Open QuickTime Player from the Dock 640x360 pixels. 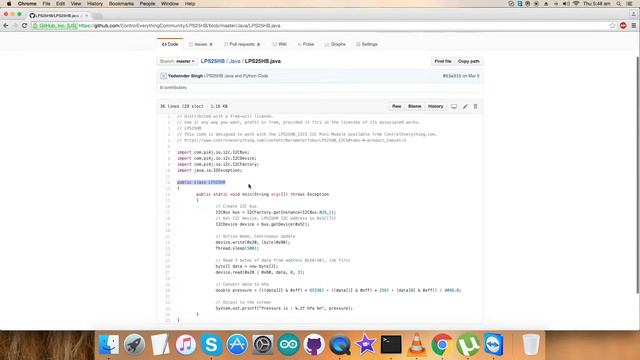(340, 344)
